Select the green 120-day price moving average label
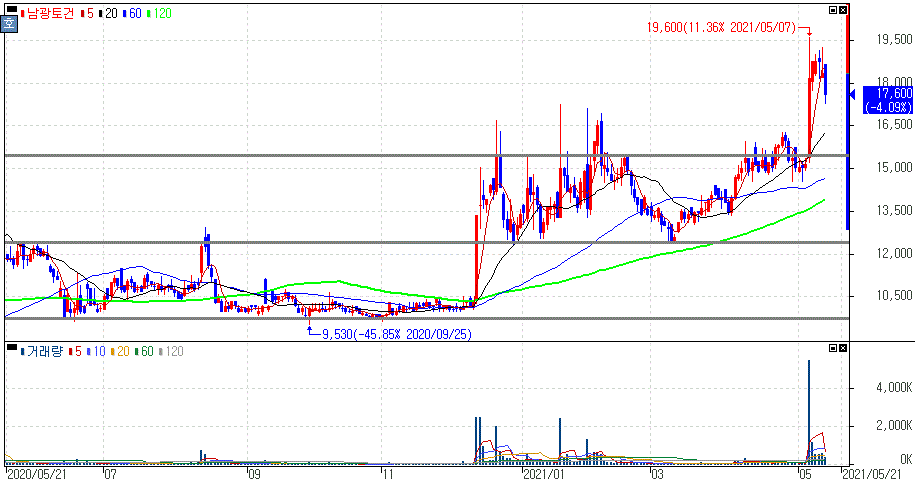The image size is (915, 483). click(x=160, y=13)
